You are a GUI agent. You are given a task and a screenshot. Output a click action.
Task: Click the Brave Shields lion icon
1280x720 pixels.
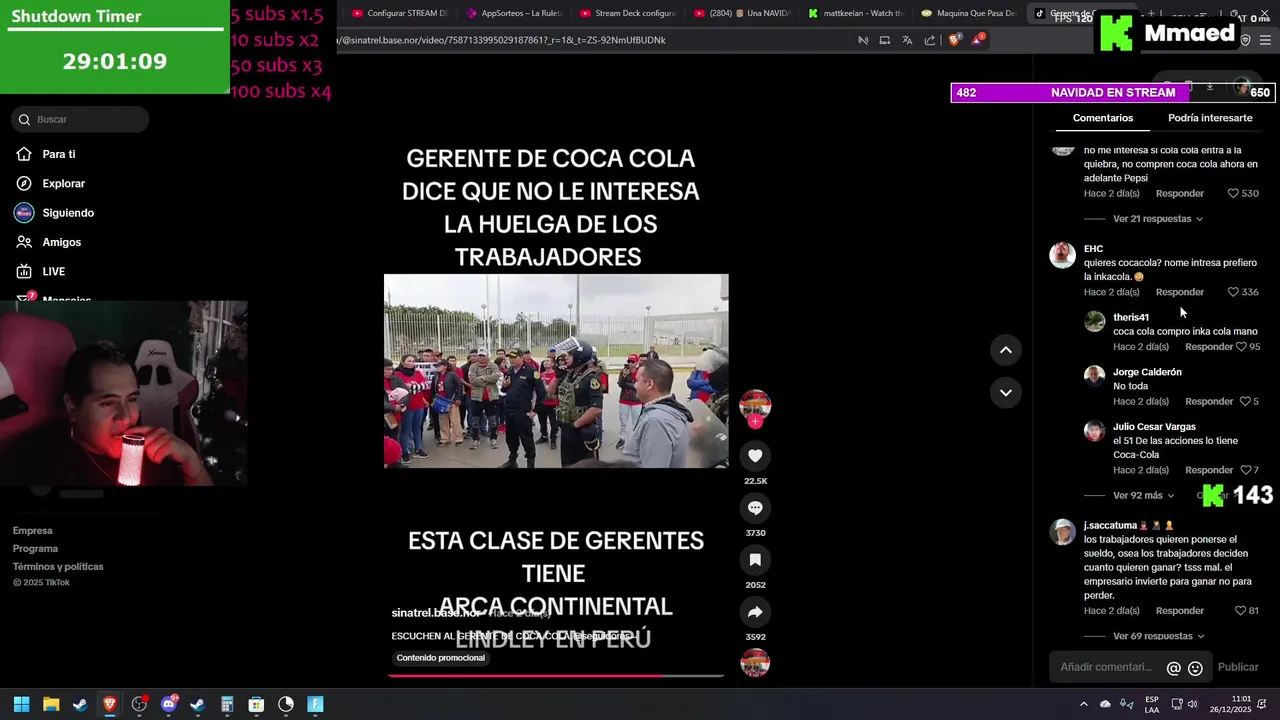pos(954,40)
